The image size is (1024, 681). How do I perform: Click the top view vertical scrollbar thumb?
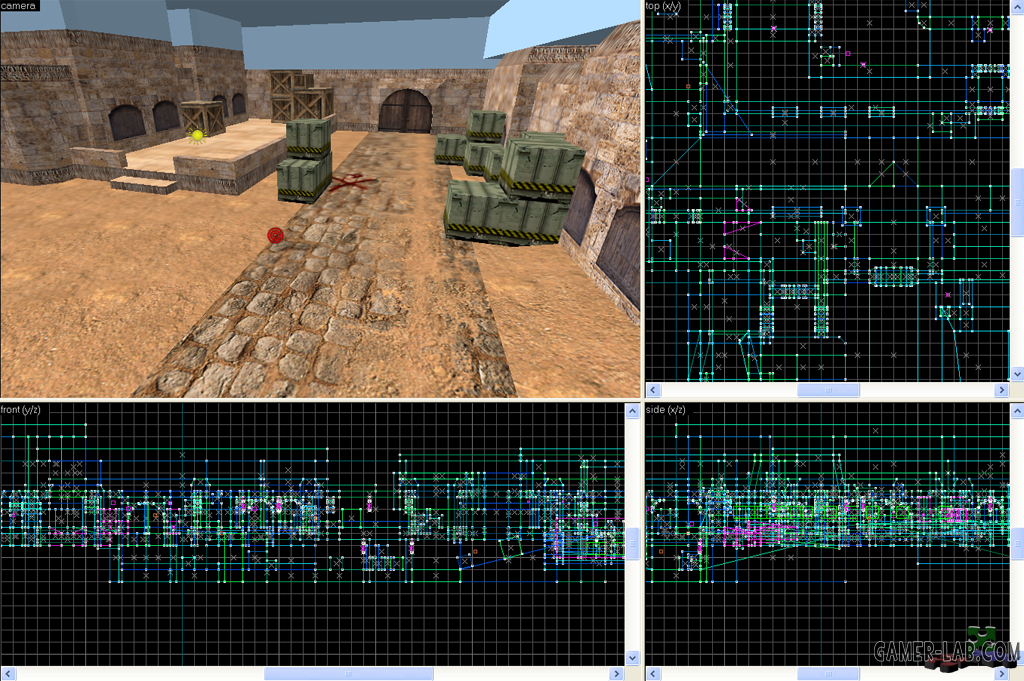[x=1017, y=202]
